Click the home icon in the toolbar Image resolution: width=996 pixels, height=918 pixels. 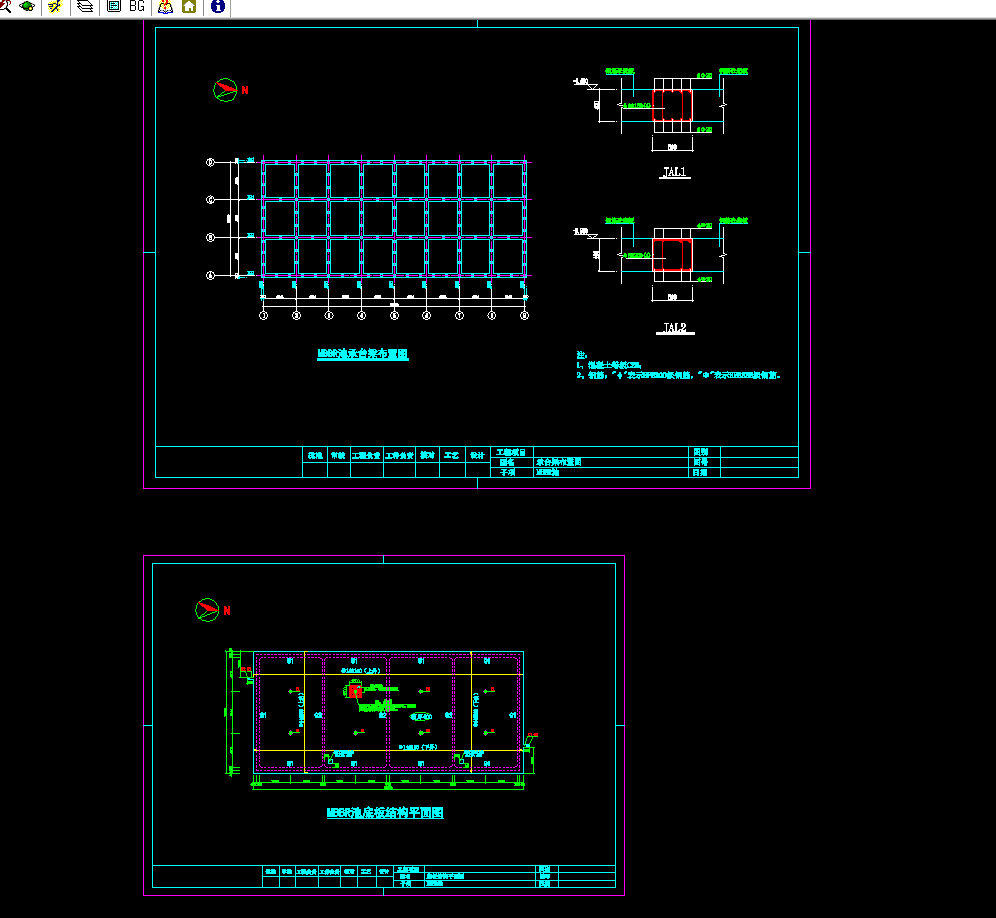pyautogui.click(x=189, y=6)
